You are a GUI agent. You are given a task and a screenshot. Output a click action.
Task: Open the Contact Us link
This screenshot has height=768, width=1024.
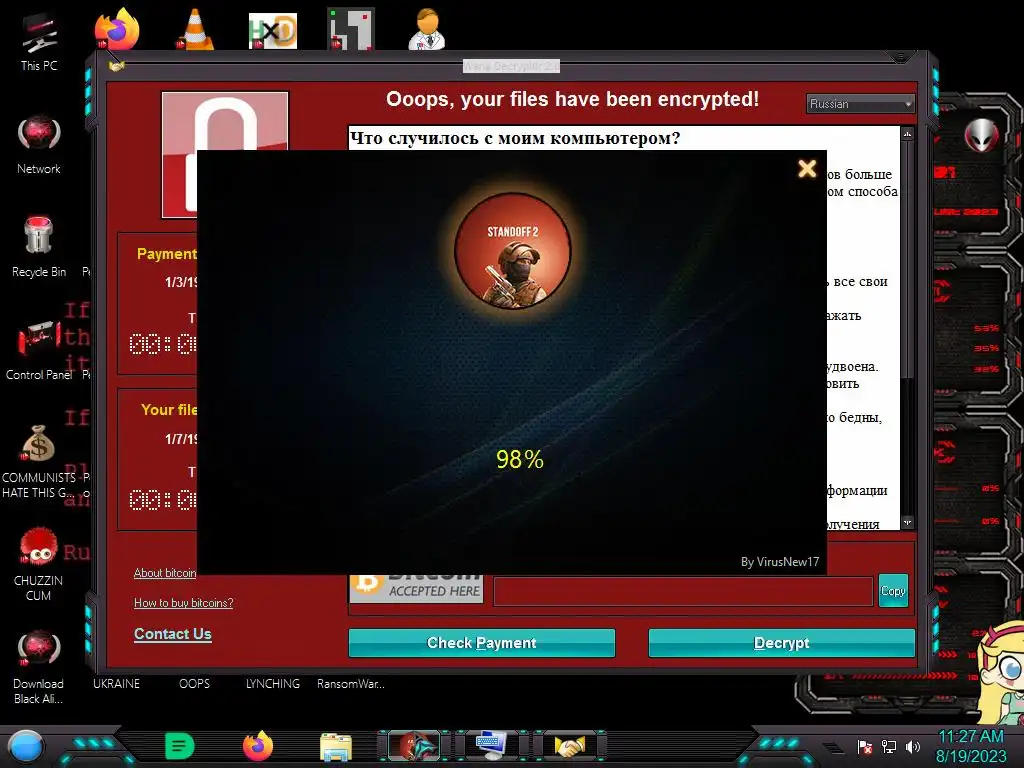[173, 633]
